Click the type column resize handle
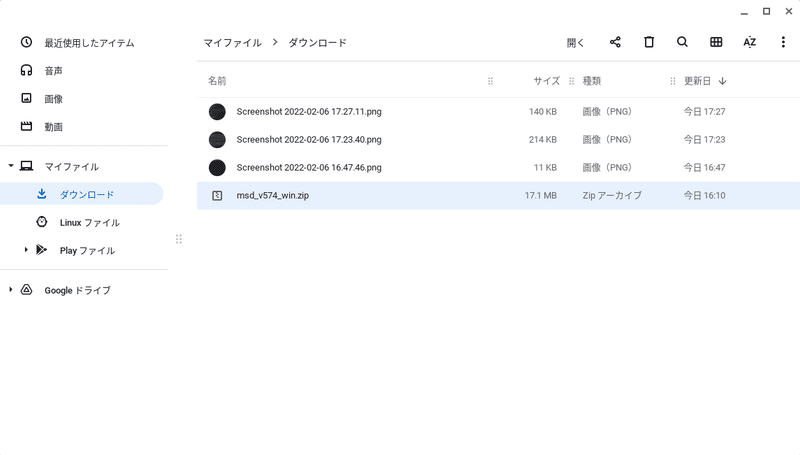This screenshot has width=800, height=455. [x=673, y=81]
